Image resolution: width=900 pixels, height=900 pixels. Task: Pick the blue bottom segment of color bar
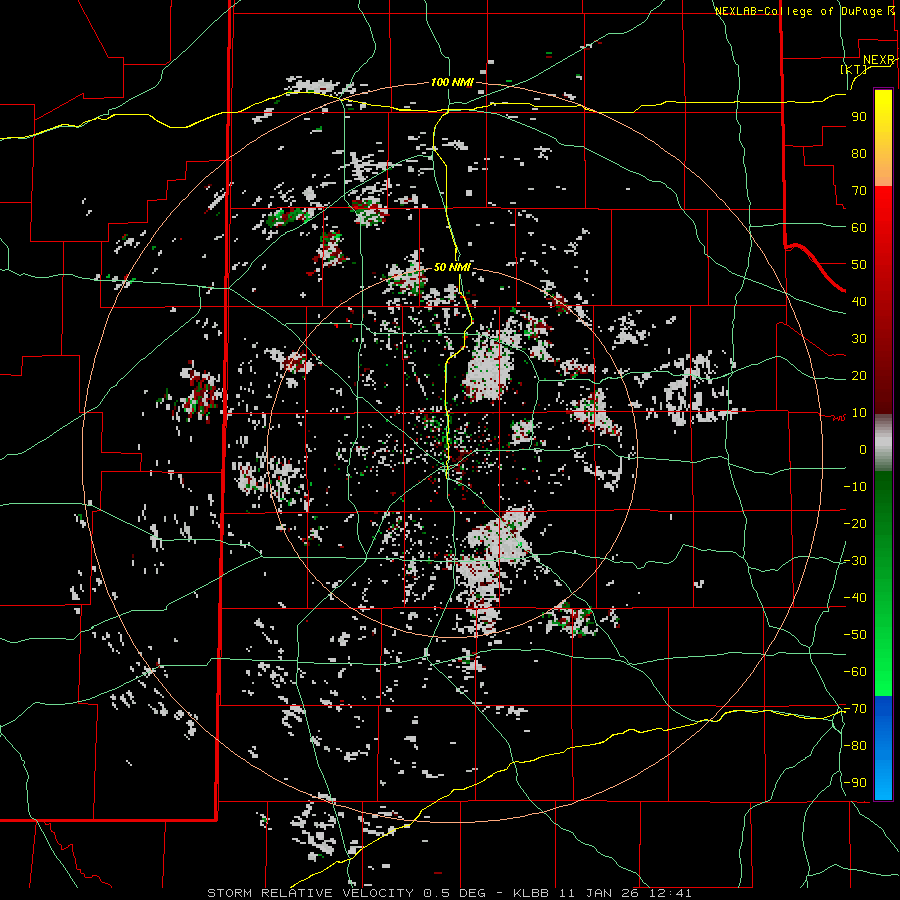[x=883, y=748]
